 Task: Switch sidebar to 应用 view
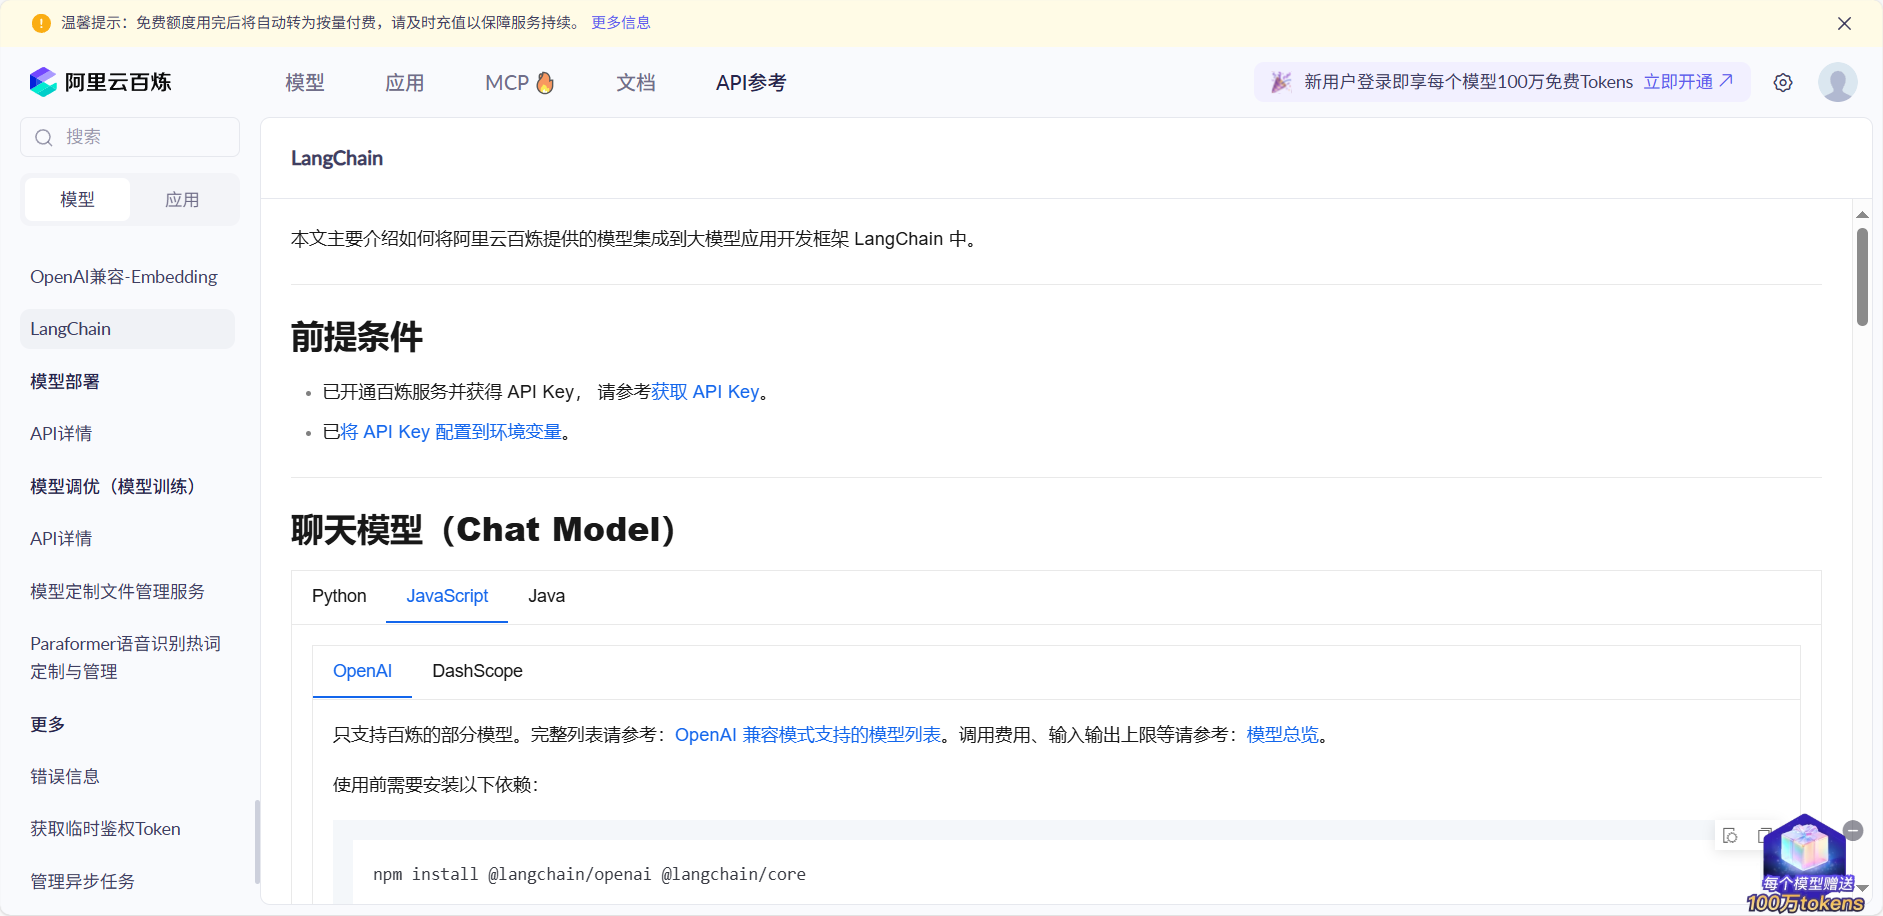tap(184, 199)
